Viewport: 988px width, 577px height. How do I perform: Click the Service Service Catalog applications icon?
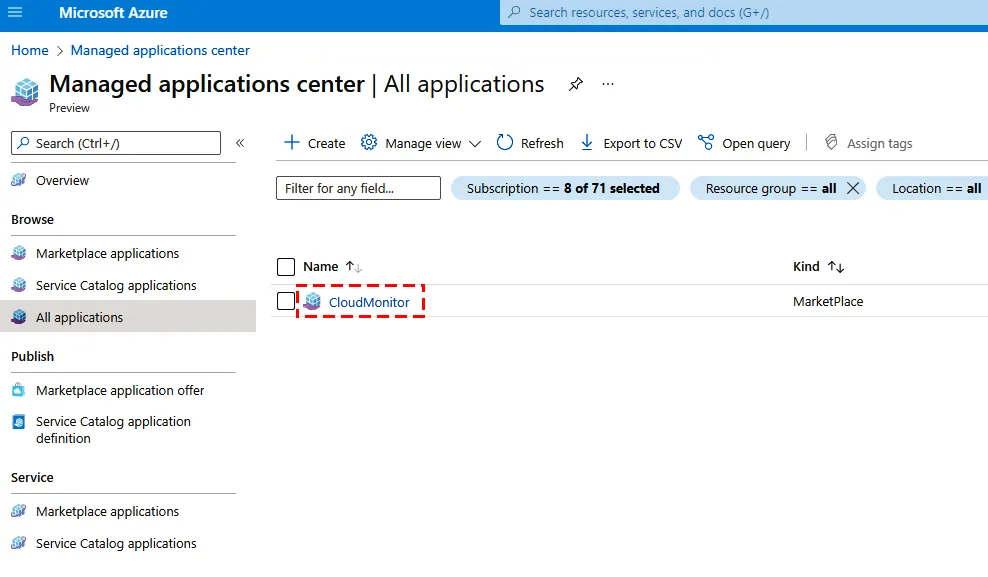point(19,543)
